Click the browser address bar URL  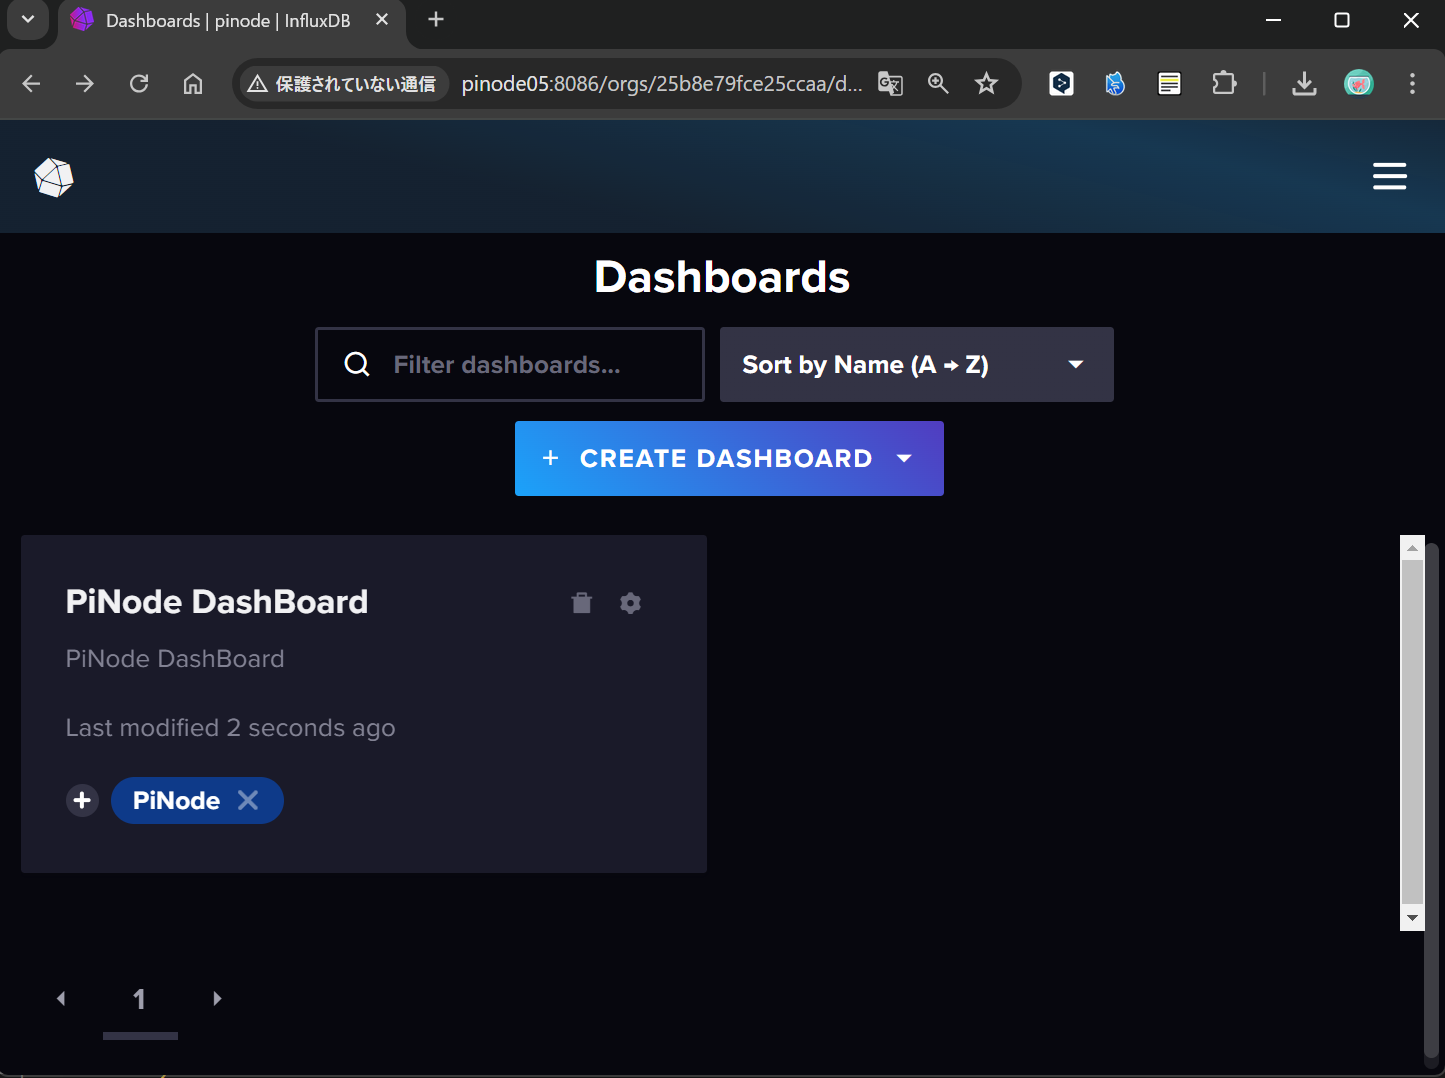(661, 84)
